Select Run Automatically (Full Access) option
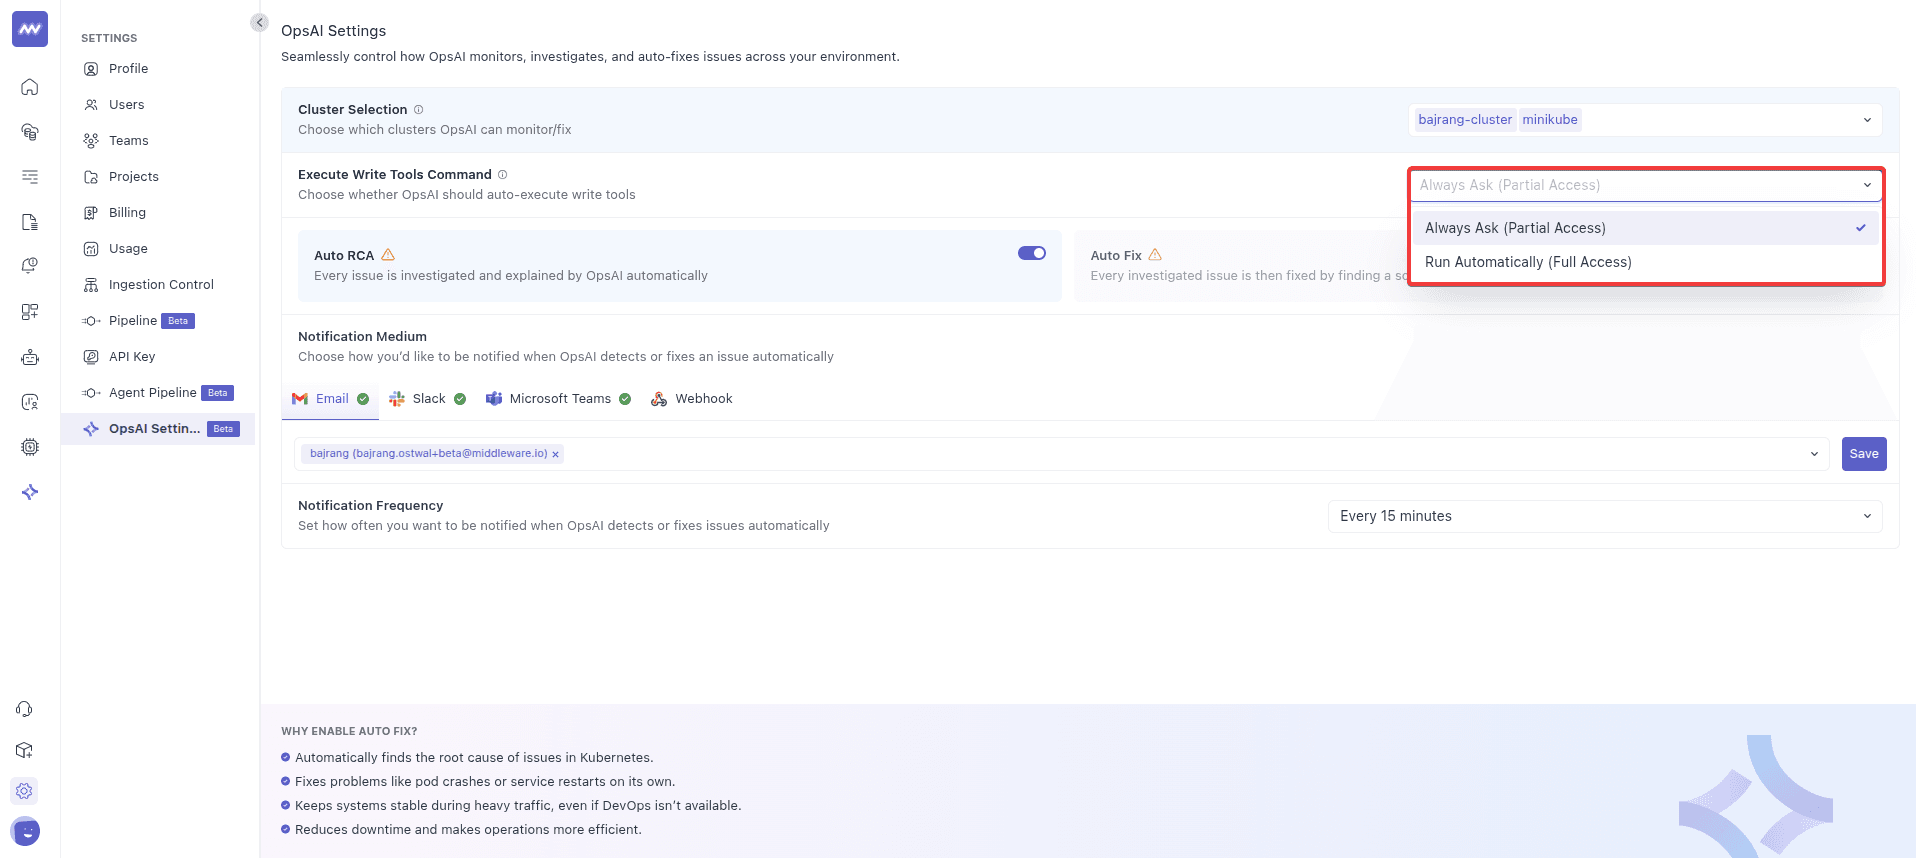Viewport: 1916px width, 858px height. (x=1528, y=262)
